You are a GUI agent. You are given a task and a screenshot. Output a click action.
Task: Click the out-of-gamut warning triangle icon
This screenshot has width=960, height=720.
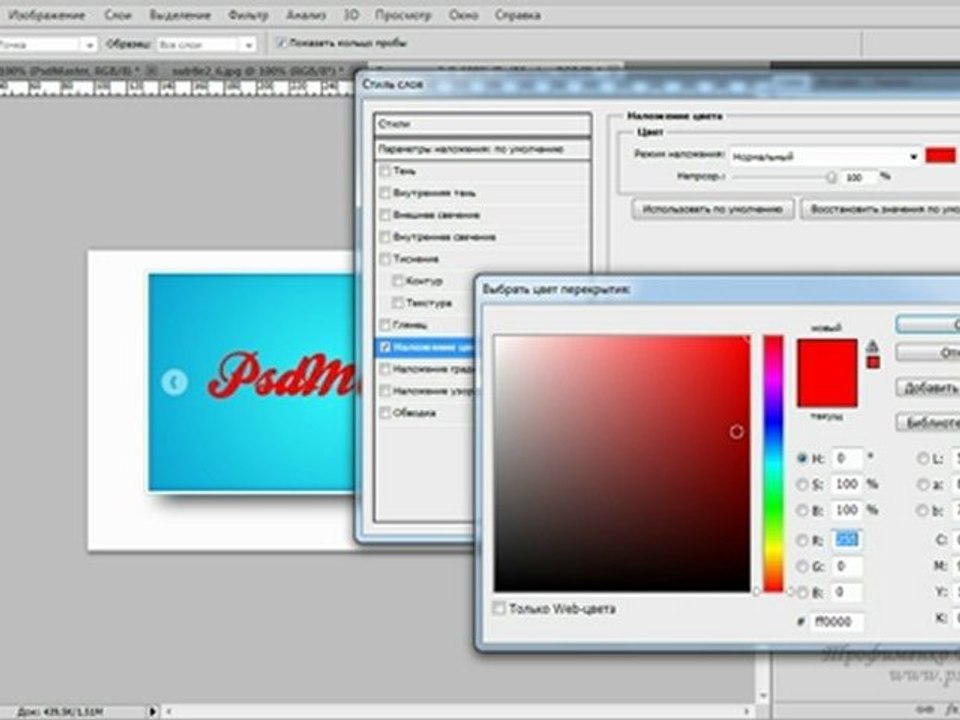tap(873, 346)
